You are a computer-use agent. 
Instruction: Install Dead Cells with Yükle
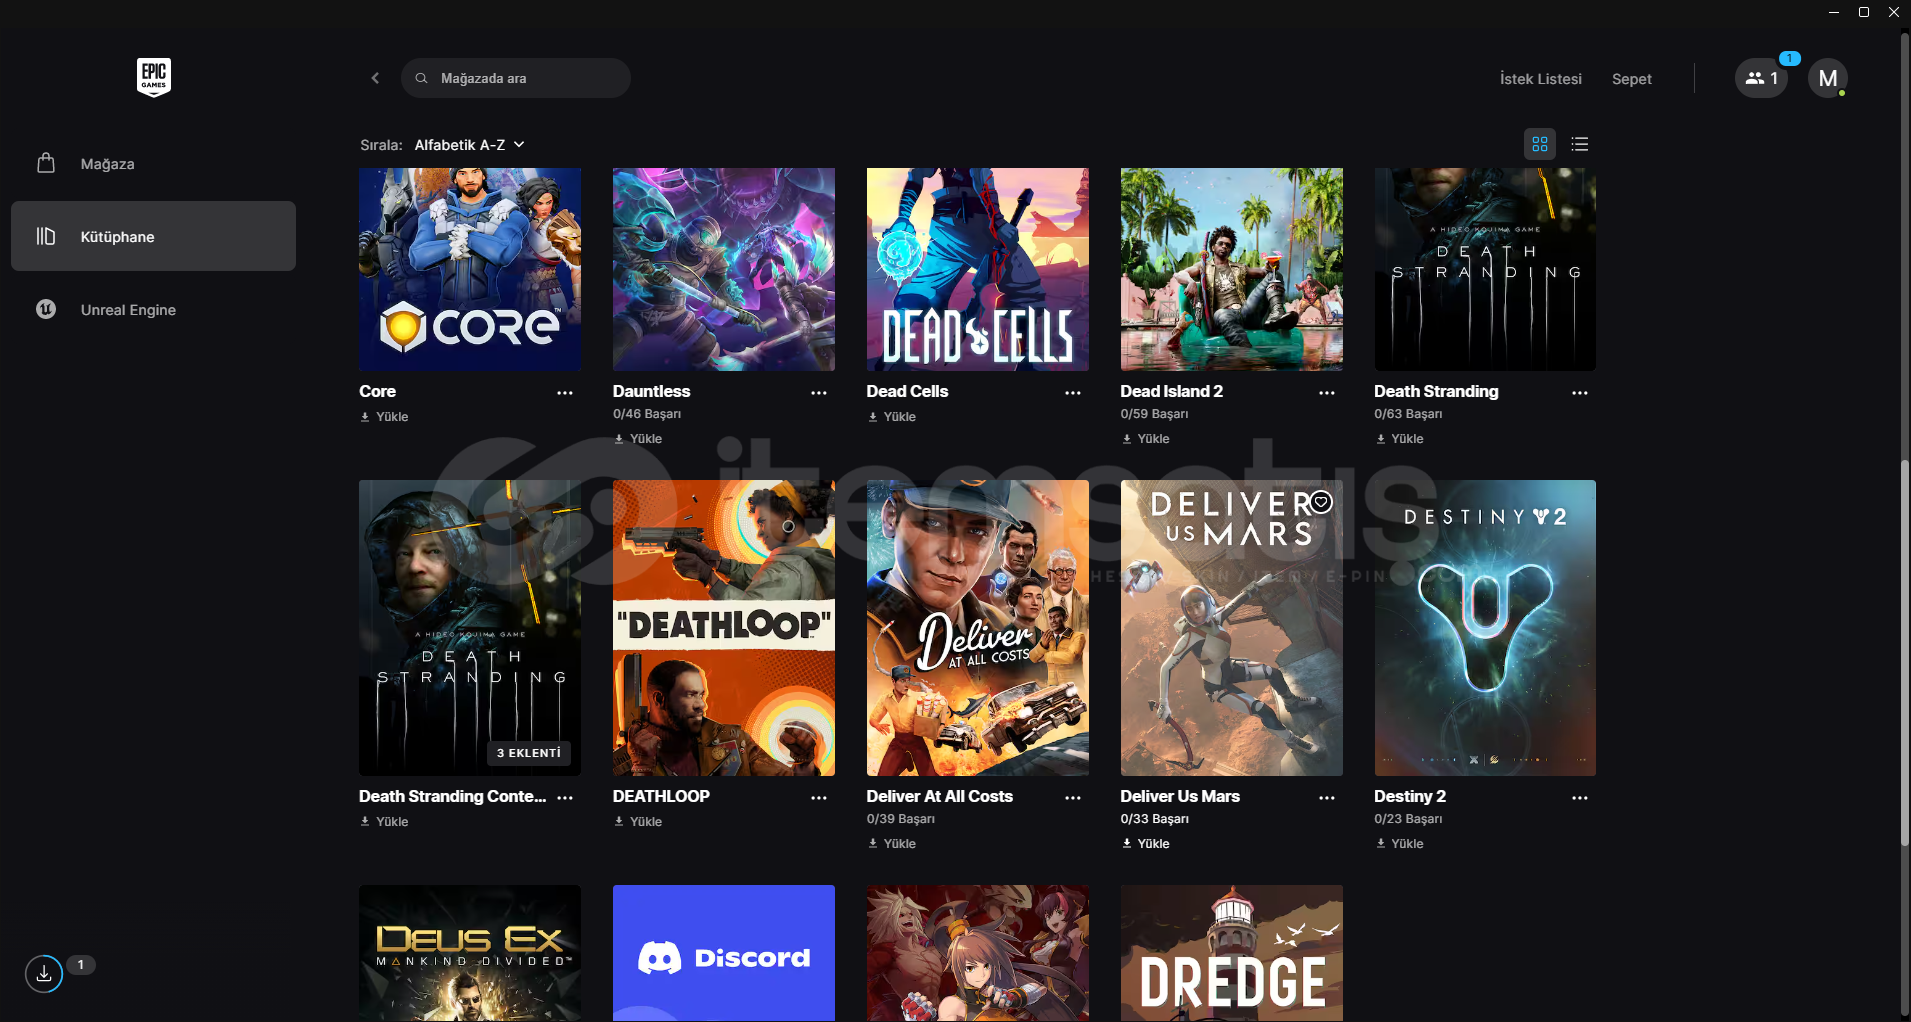(x=892, y=417)
